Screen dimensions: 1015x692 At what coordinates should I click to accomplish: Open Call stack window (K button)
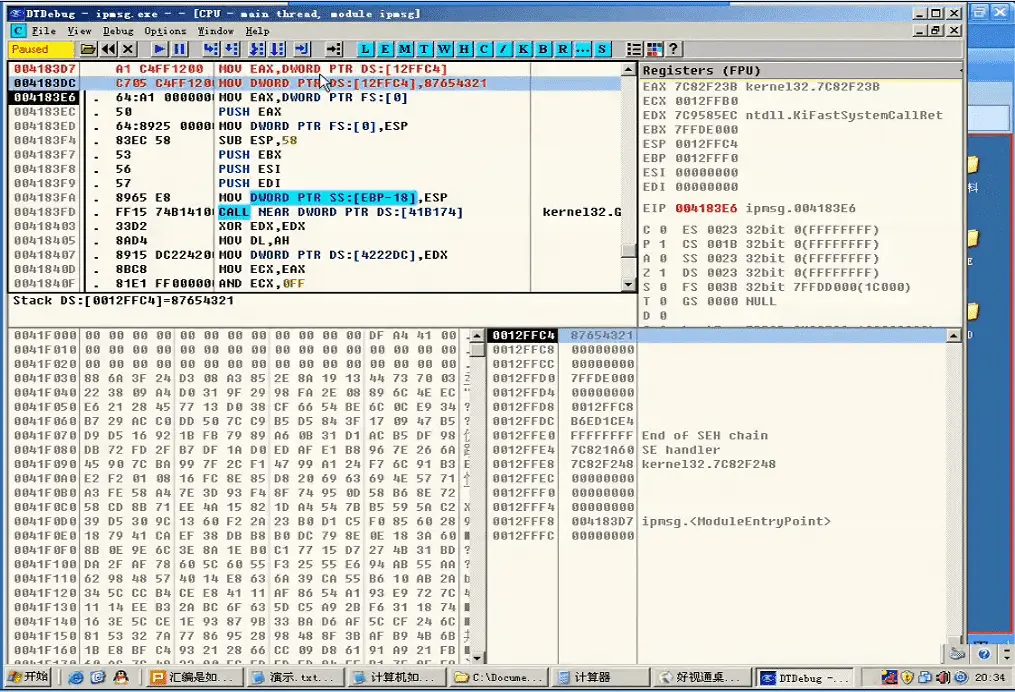pyautogui.click(x=523, y=49)
